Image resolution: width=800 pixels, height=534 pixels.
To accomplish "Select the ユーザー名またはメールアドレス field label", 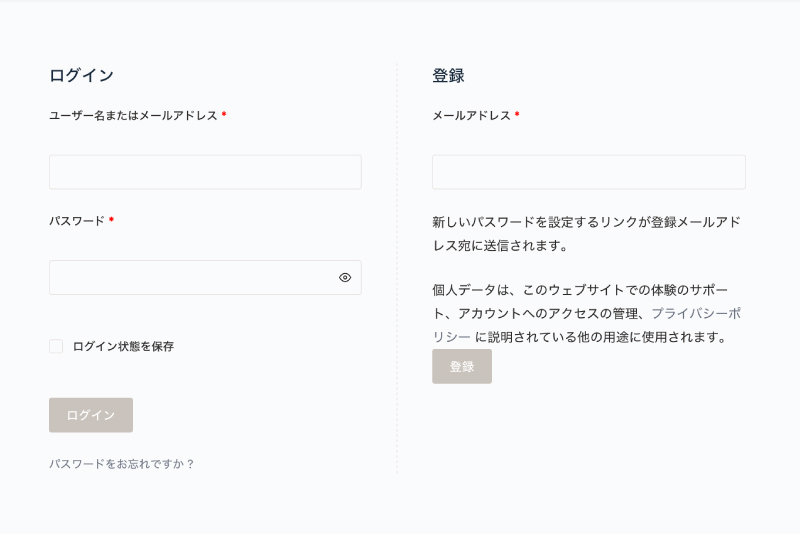I will point(133,116).
